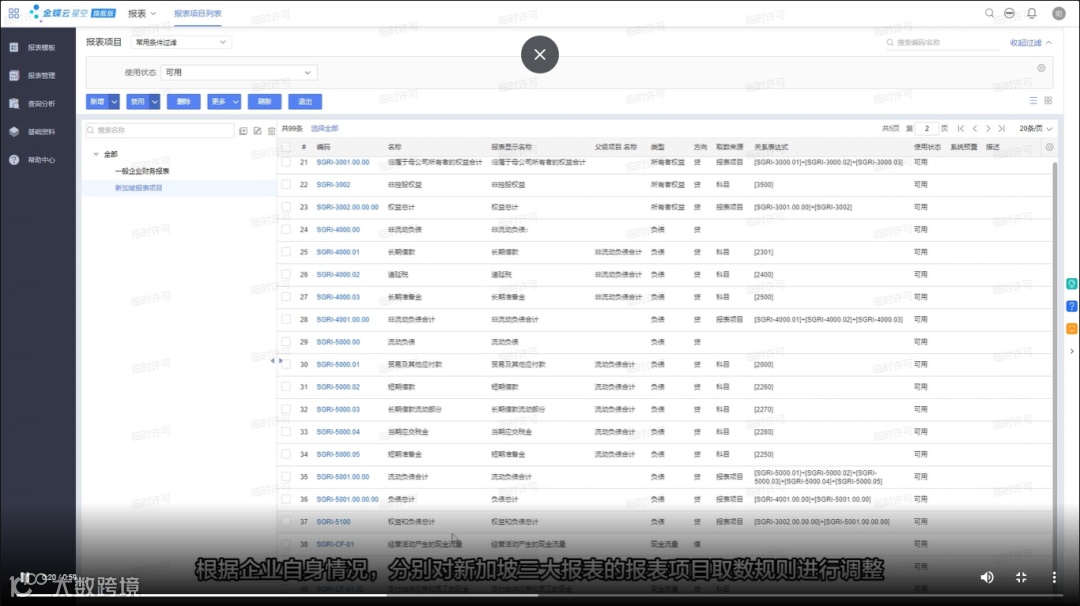The height and width of the screenshot is (606, 1080).
Task: Close the video overlay with X button
Action: [x=539, y=54]
